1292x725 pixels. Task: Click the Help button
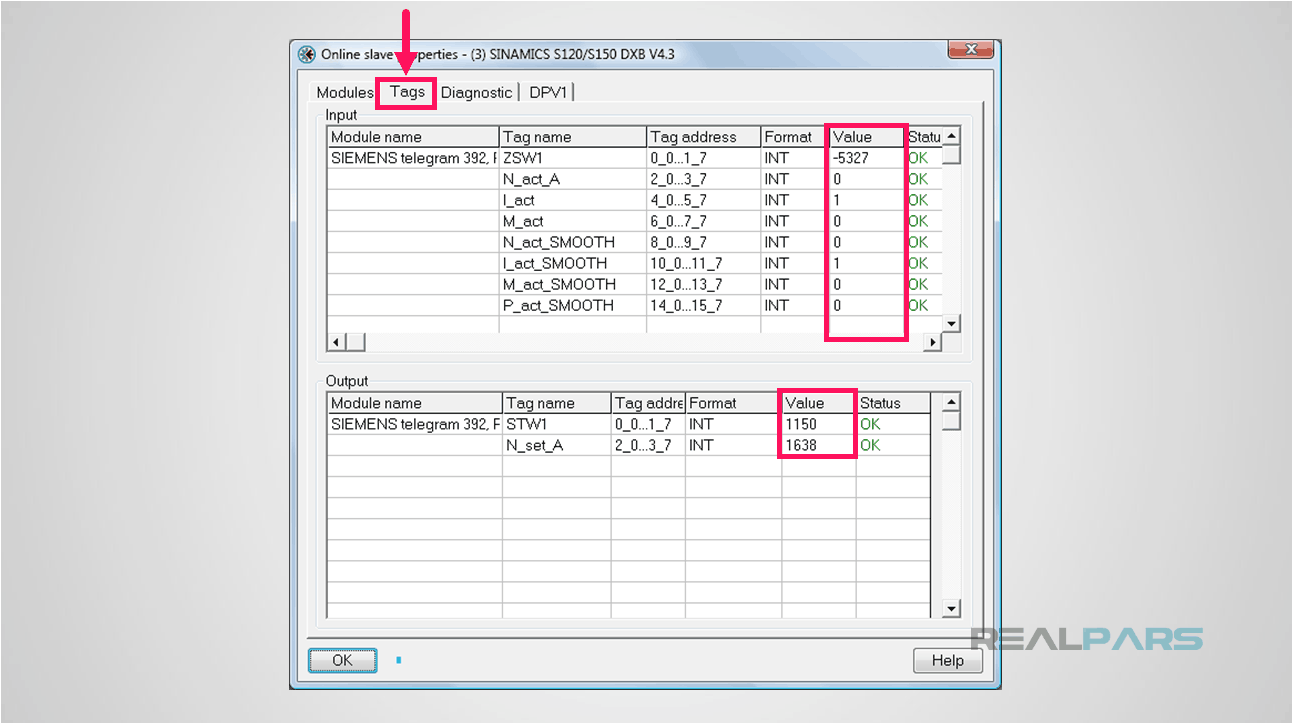pyautogui.click(x=947, y=660)
